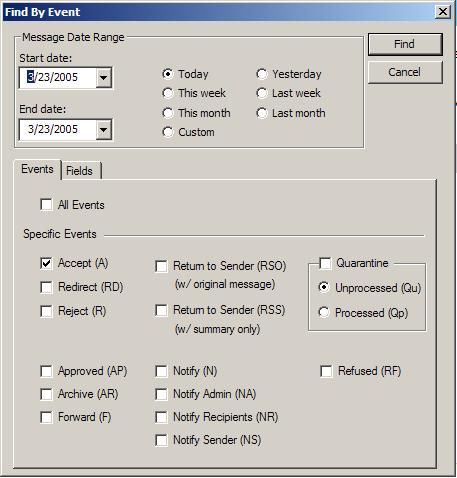The width and height of the screenshot is (457, 478).
Task: Switch to the Fields tab
Action: 80,171
